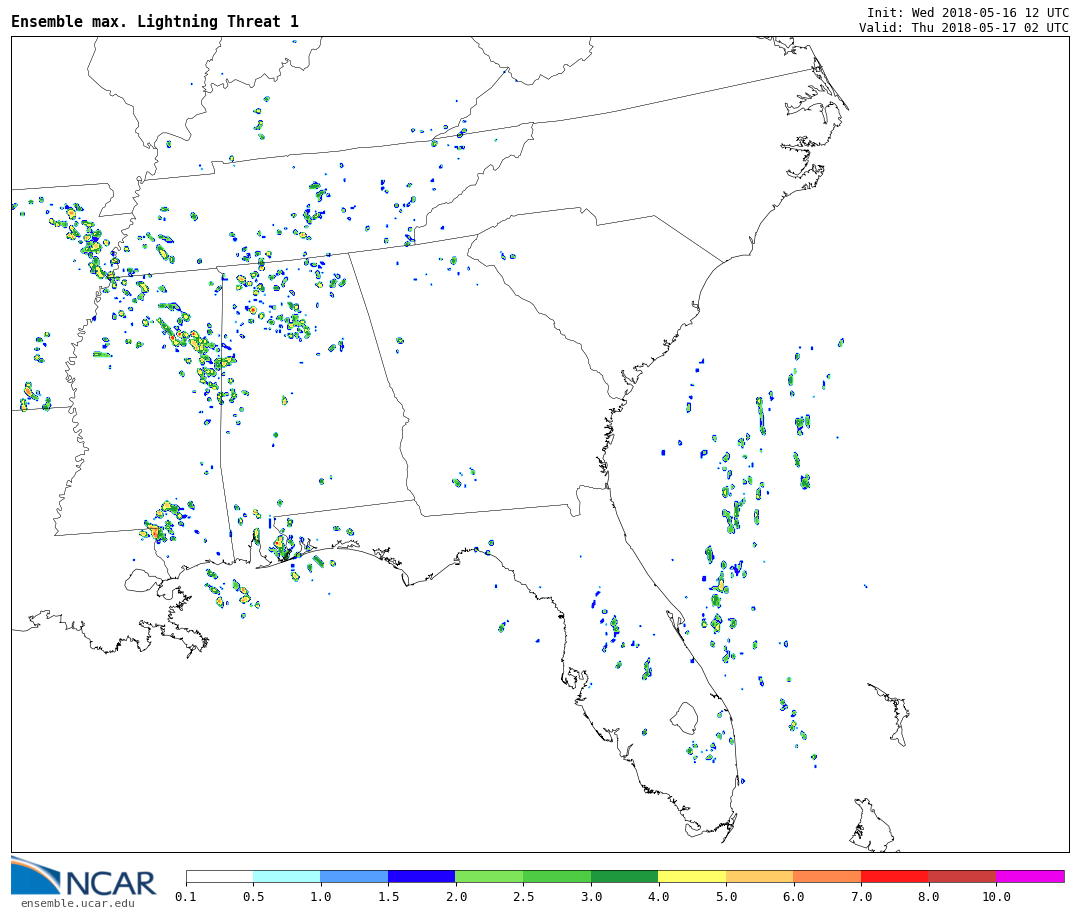The image size is (1080, 915).
Task: Pick the light cyan 0.5–1.0 colorbar segment
Action: [x=287, y=876]
